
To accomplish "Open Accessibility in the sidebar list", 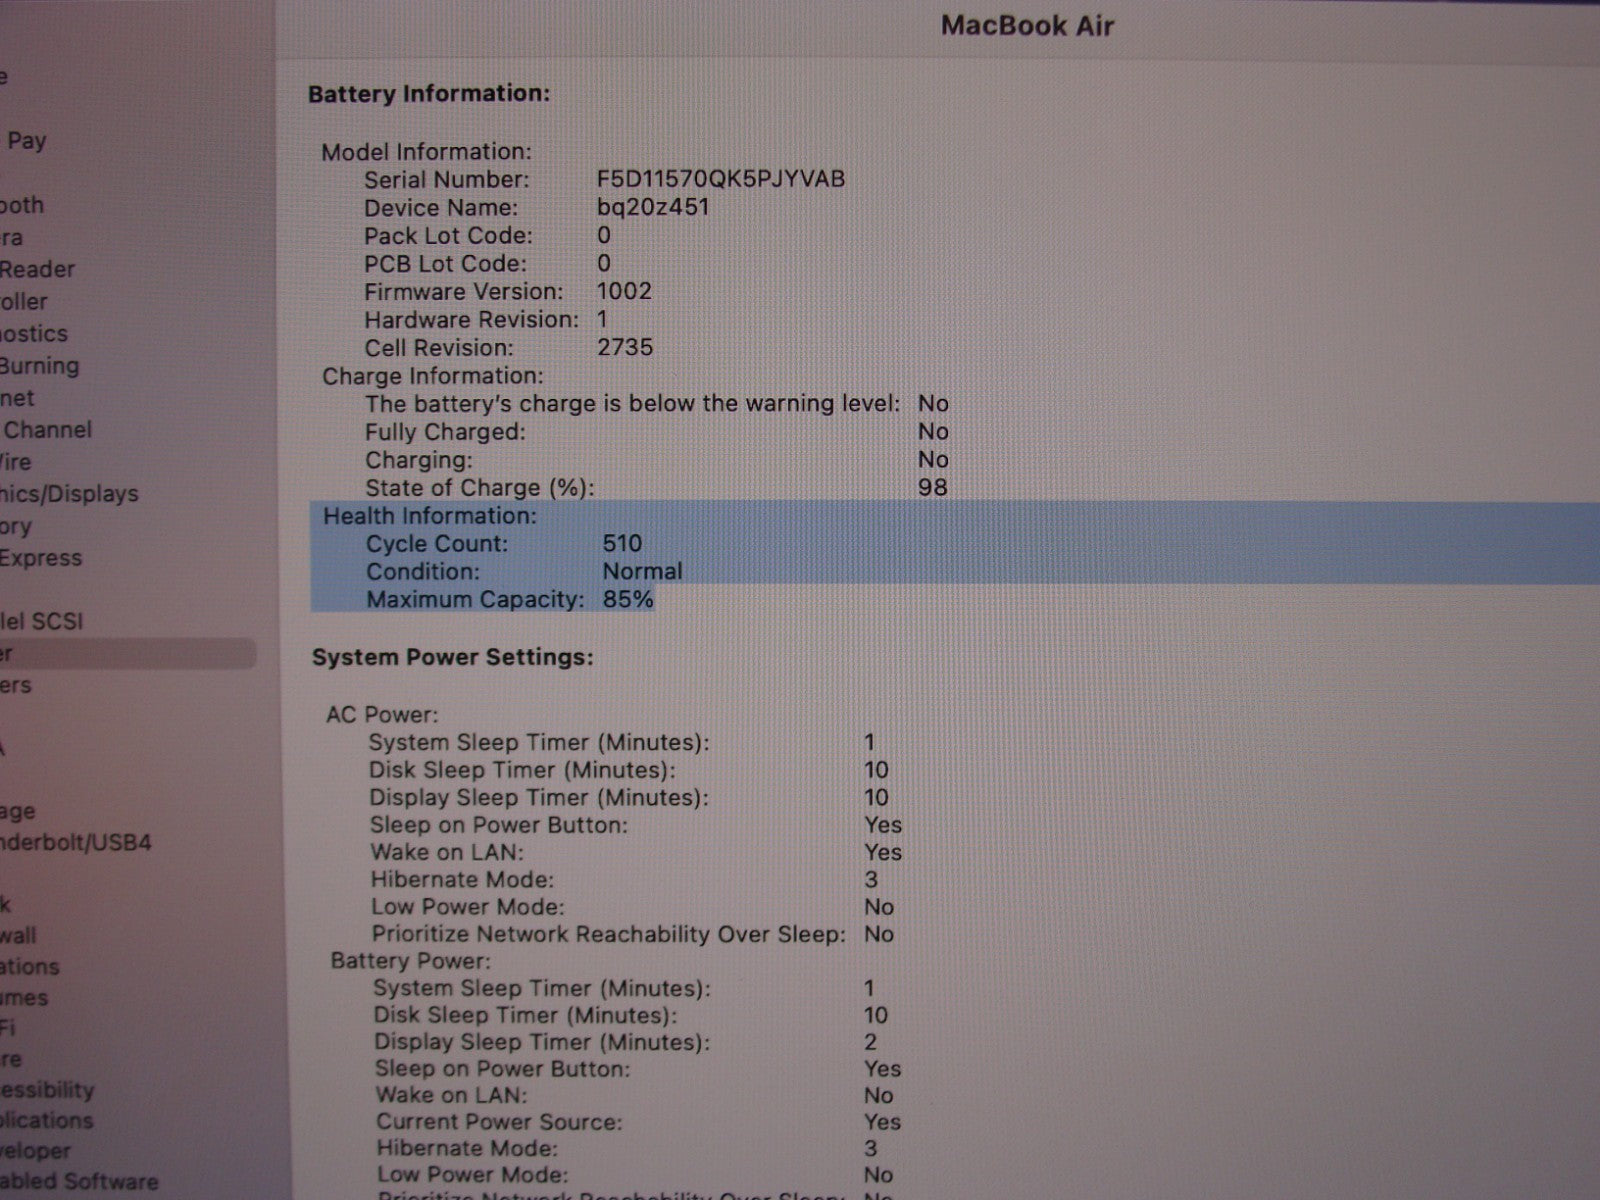I will (x=47, y=1090).
